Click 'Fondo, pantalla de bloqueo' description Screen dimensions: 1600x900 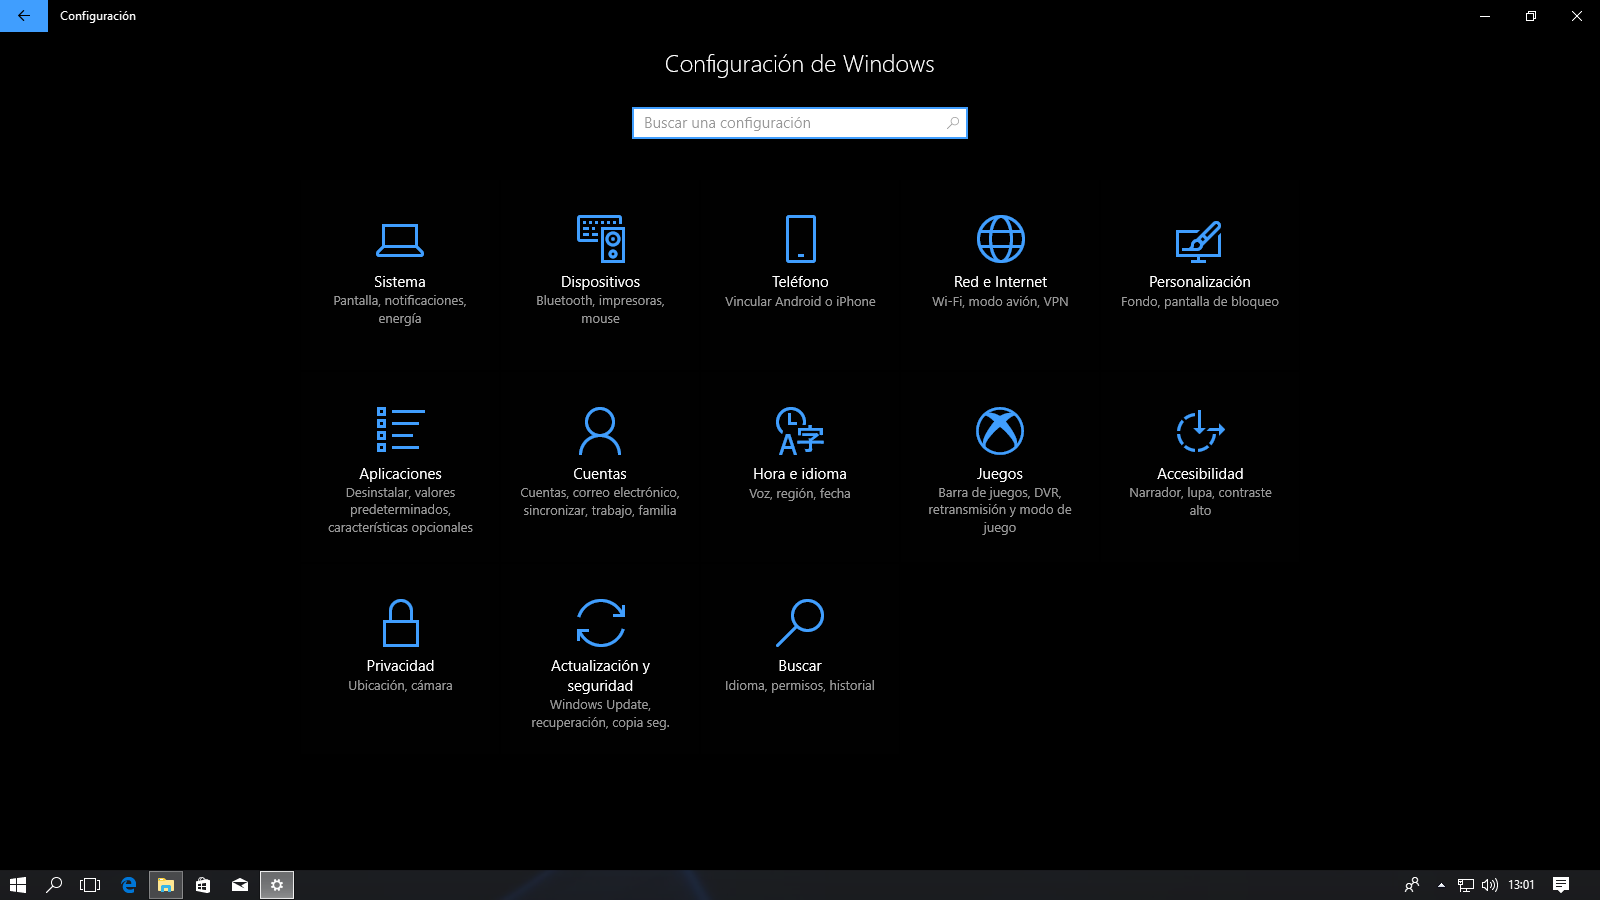click(x=1200, y=302)
